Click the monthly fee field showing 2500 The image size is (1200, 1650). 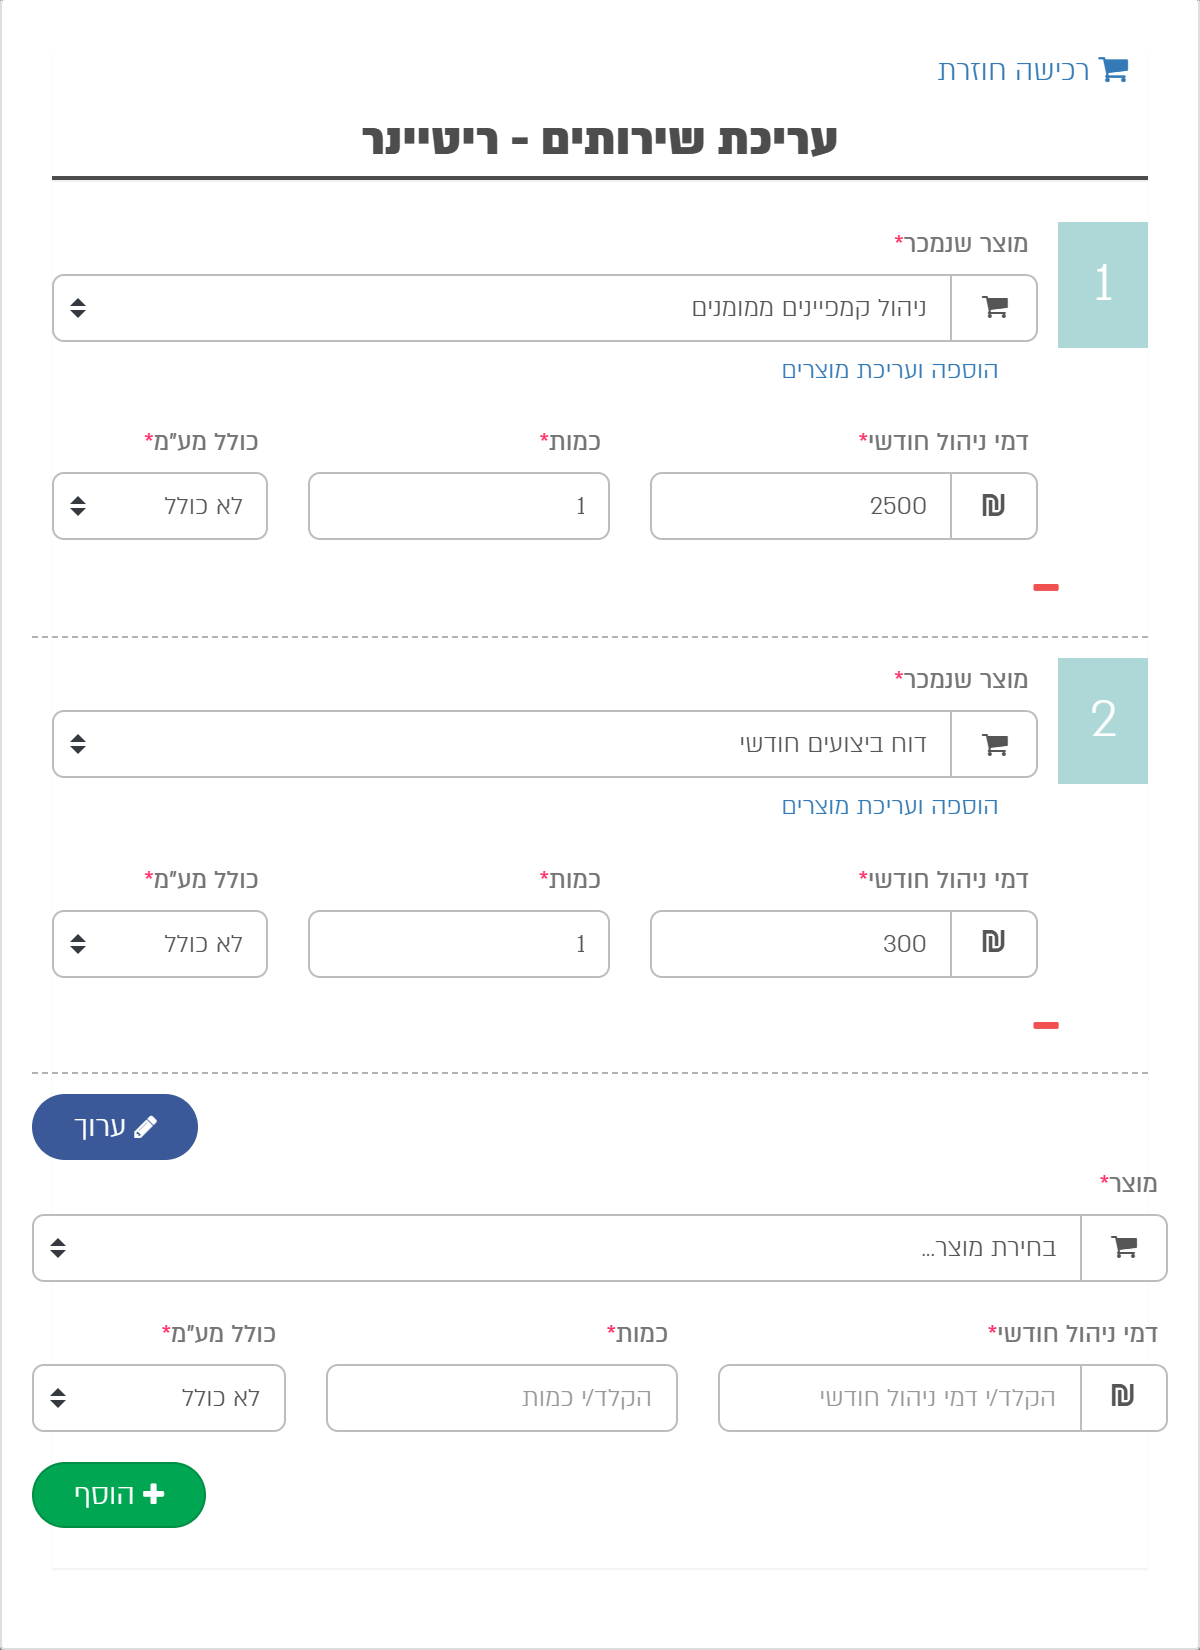(801, 506)
